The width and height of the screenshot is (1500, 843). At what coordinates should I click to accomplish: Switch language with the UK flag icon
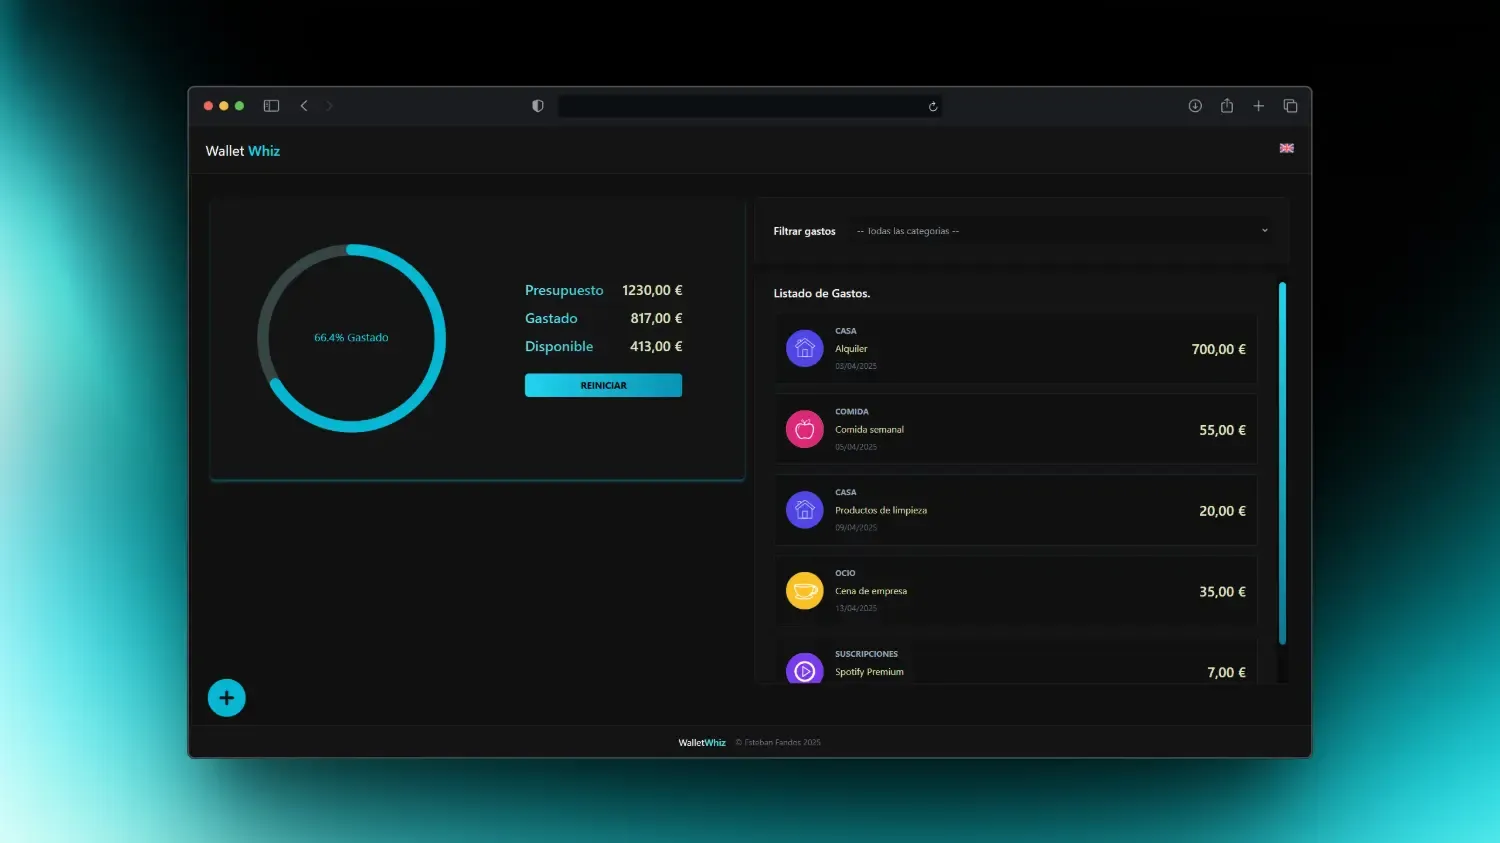[1287, 148]
